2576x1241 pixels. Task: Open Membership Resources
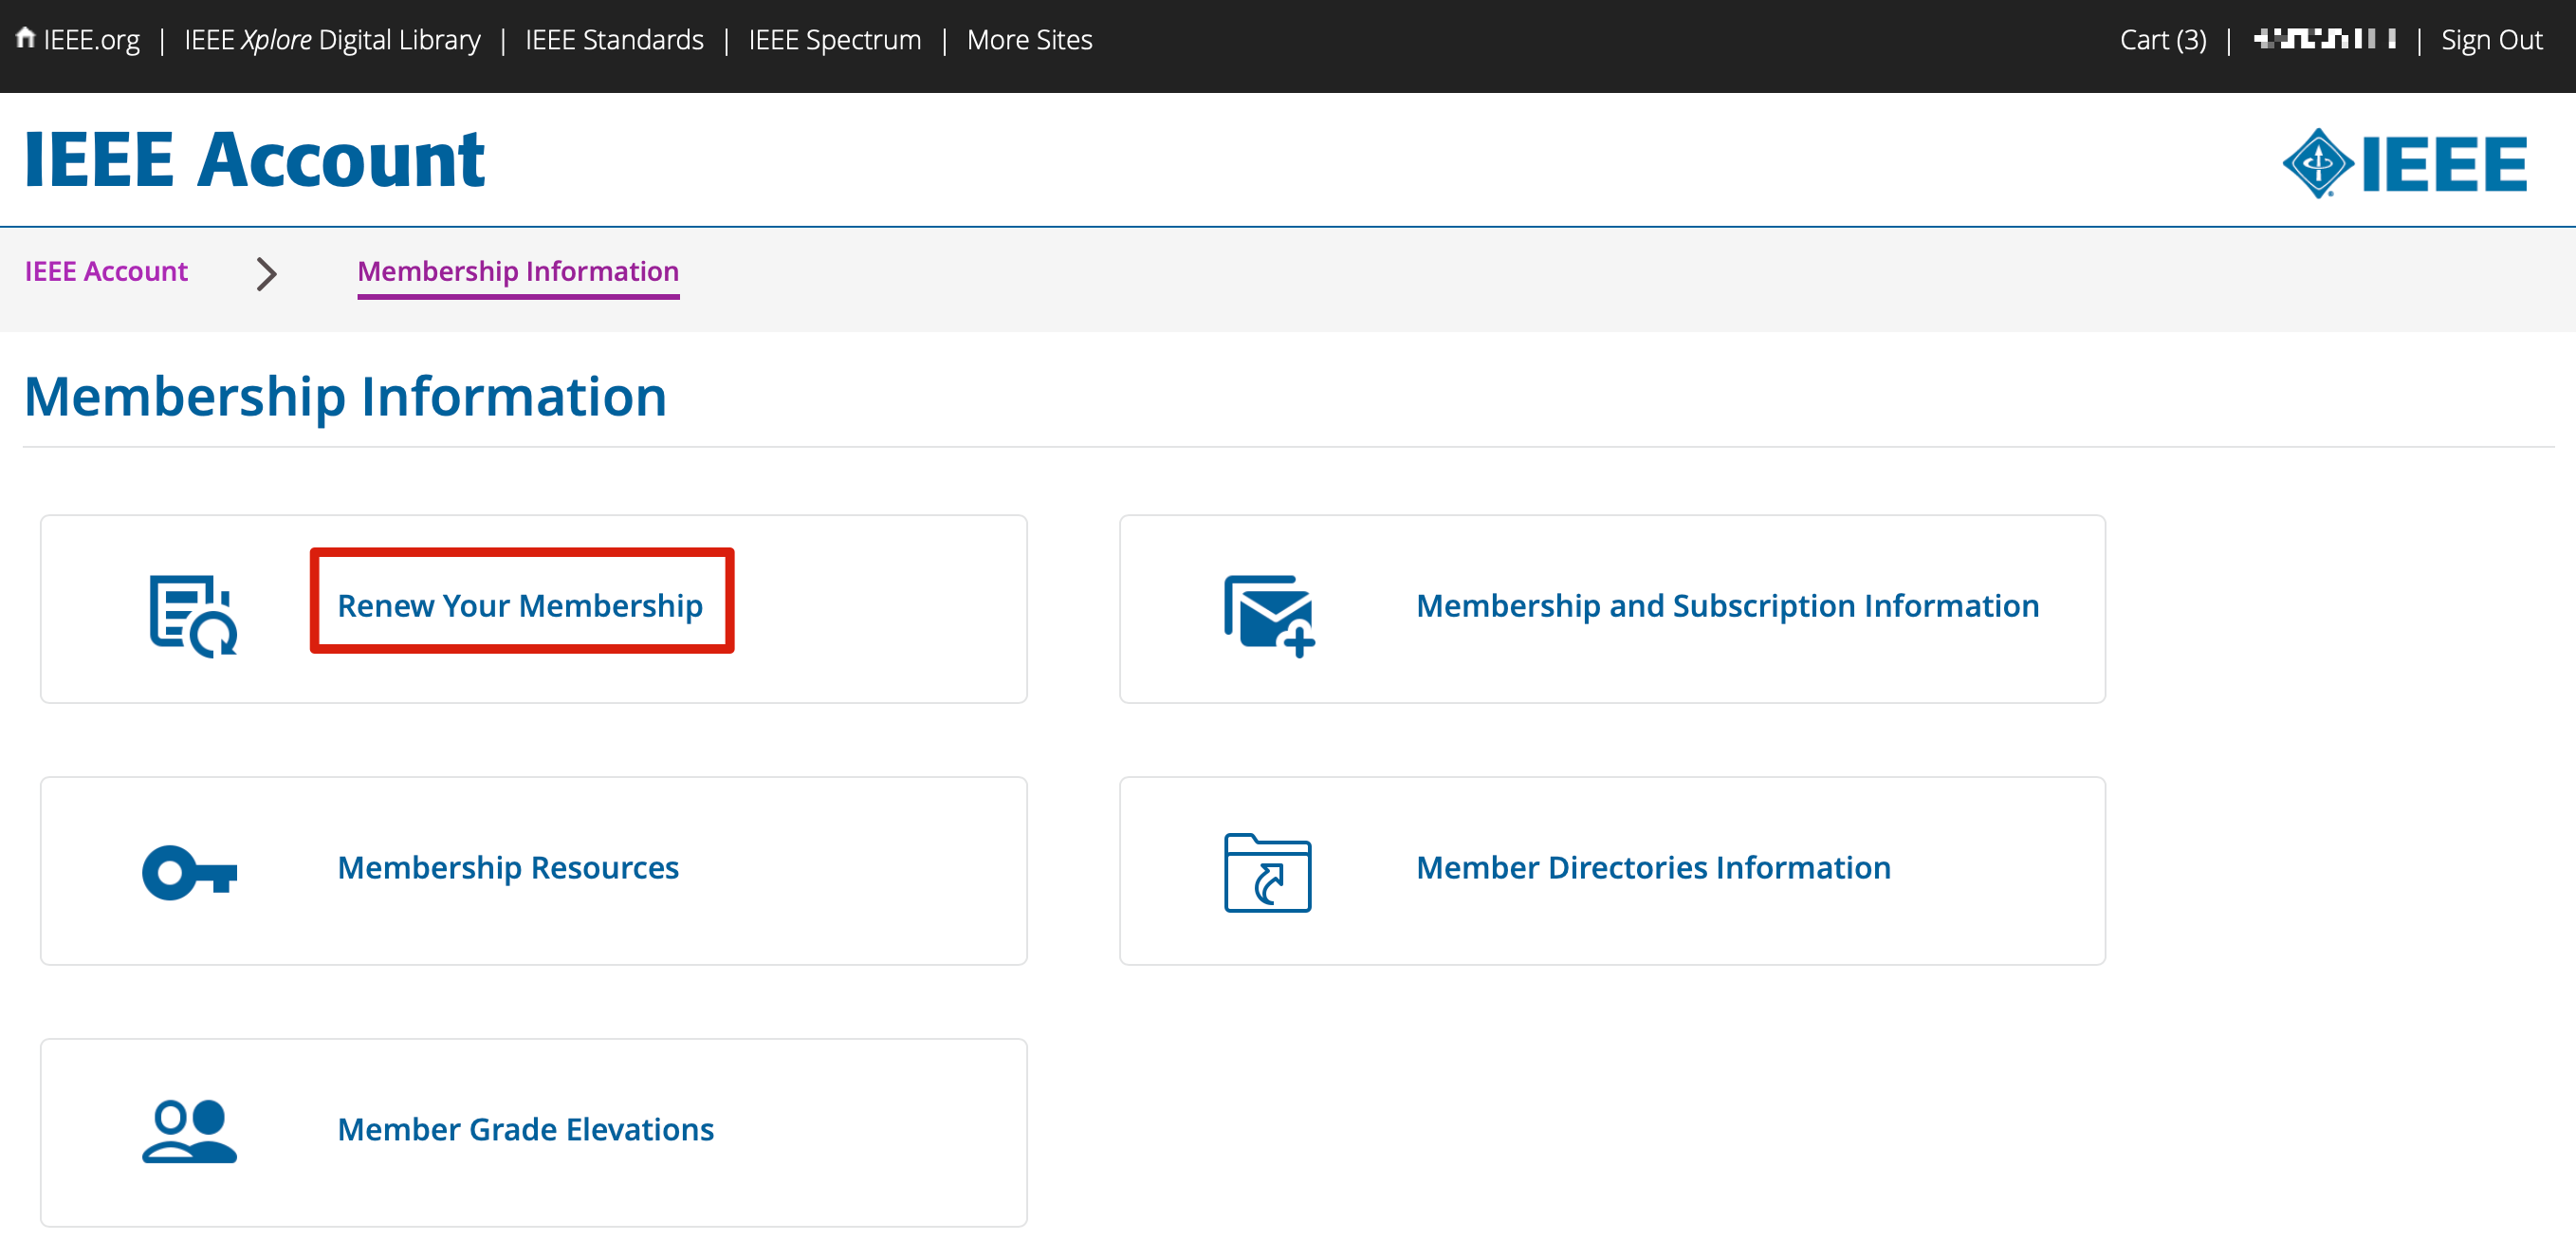point(508,867)
